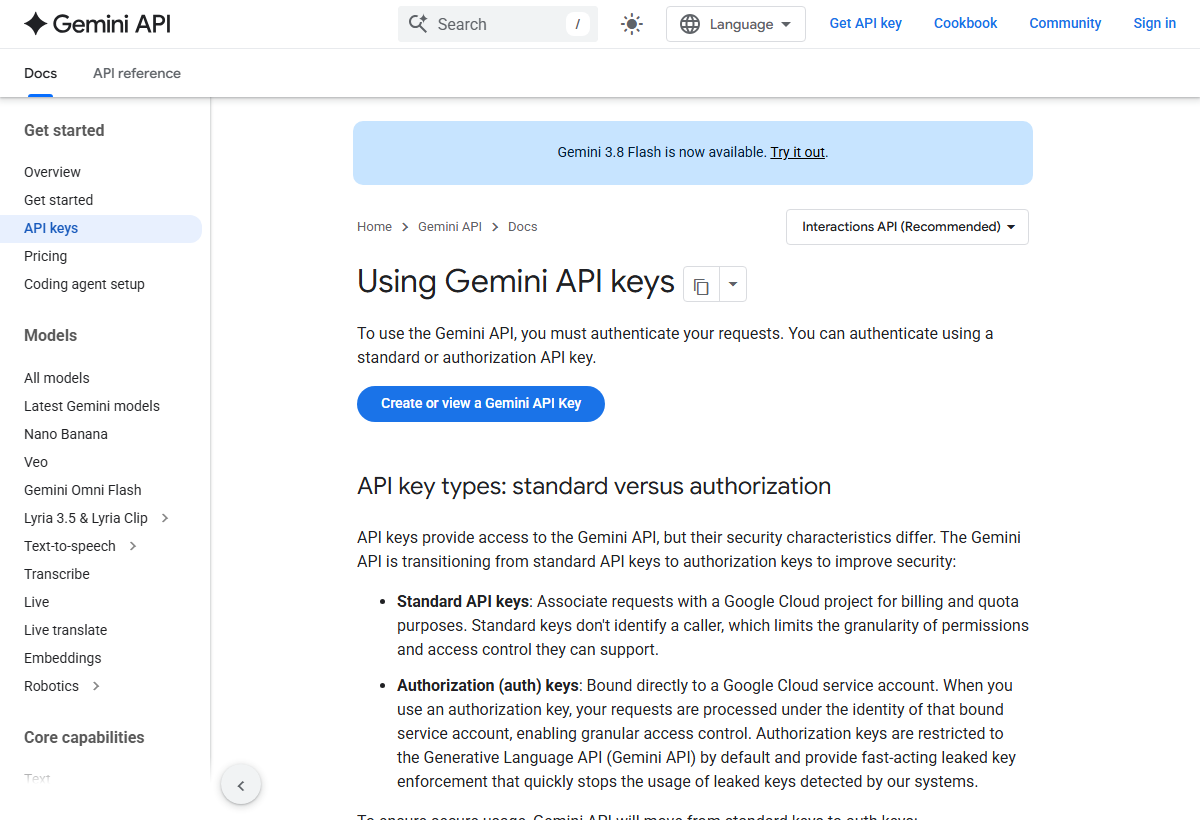Open Text-to-speech in sidebar

[70, 546]
